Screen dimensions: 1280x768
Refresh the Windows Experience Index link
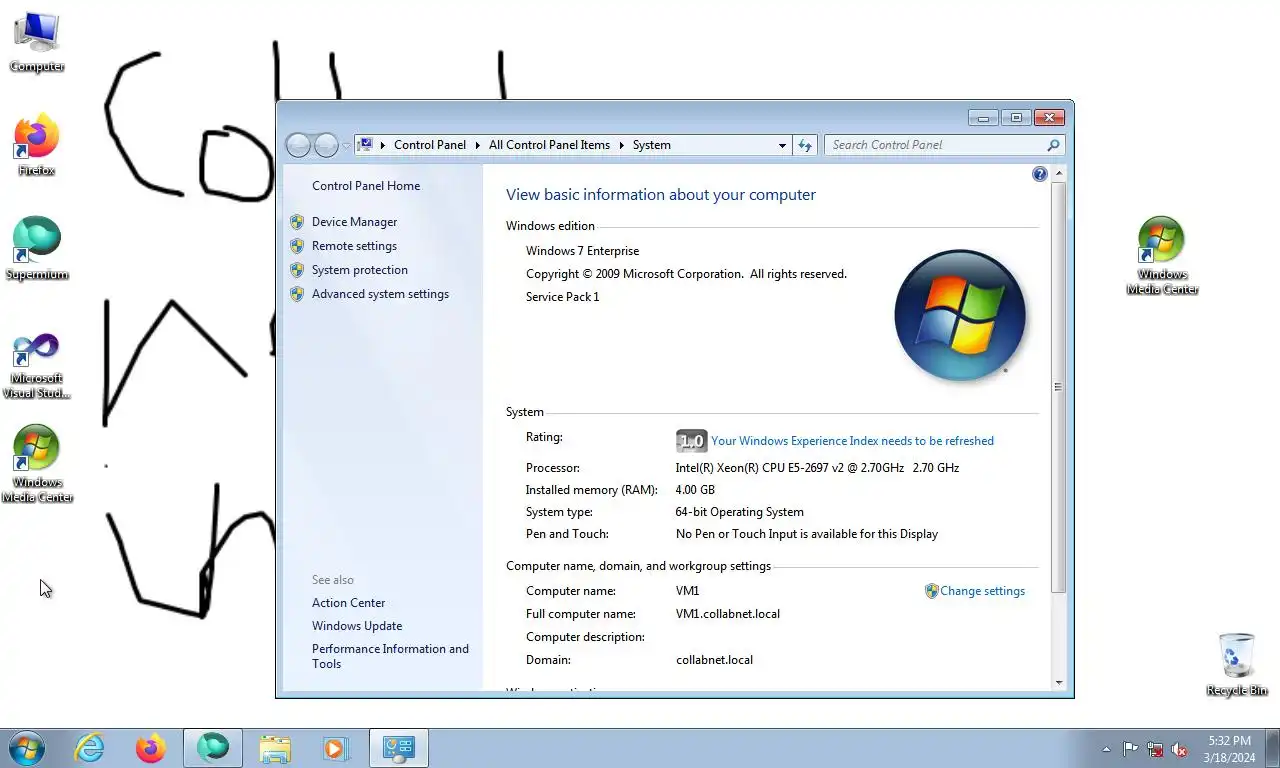click(852, 441)
